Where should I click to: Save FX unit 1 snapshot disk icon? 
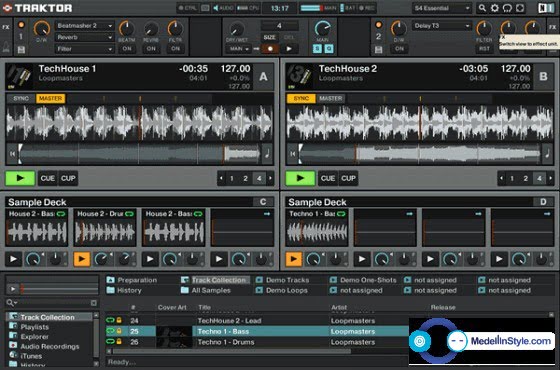(21, 49)
